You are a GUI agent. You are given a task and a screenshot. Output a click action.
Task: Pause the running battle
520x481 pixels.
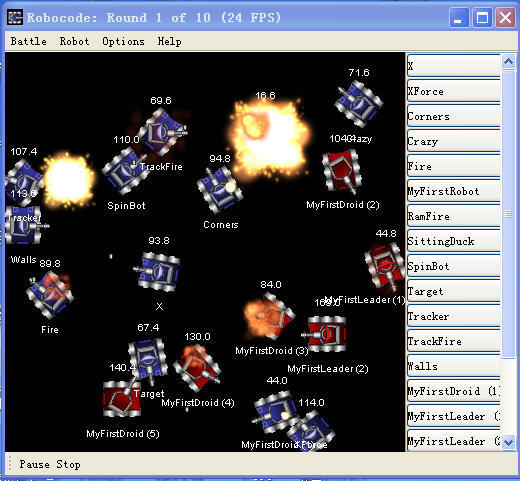pyautogui.click(x=34, y=464)
